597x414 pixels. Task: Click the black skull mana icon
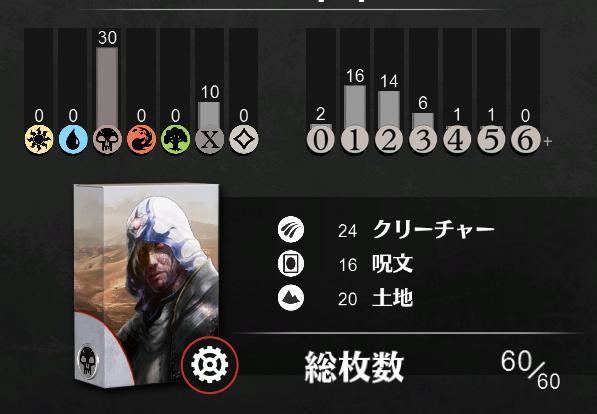107,139
